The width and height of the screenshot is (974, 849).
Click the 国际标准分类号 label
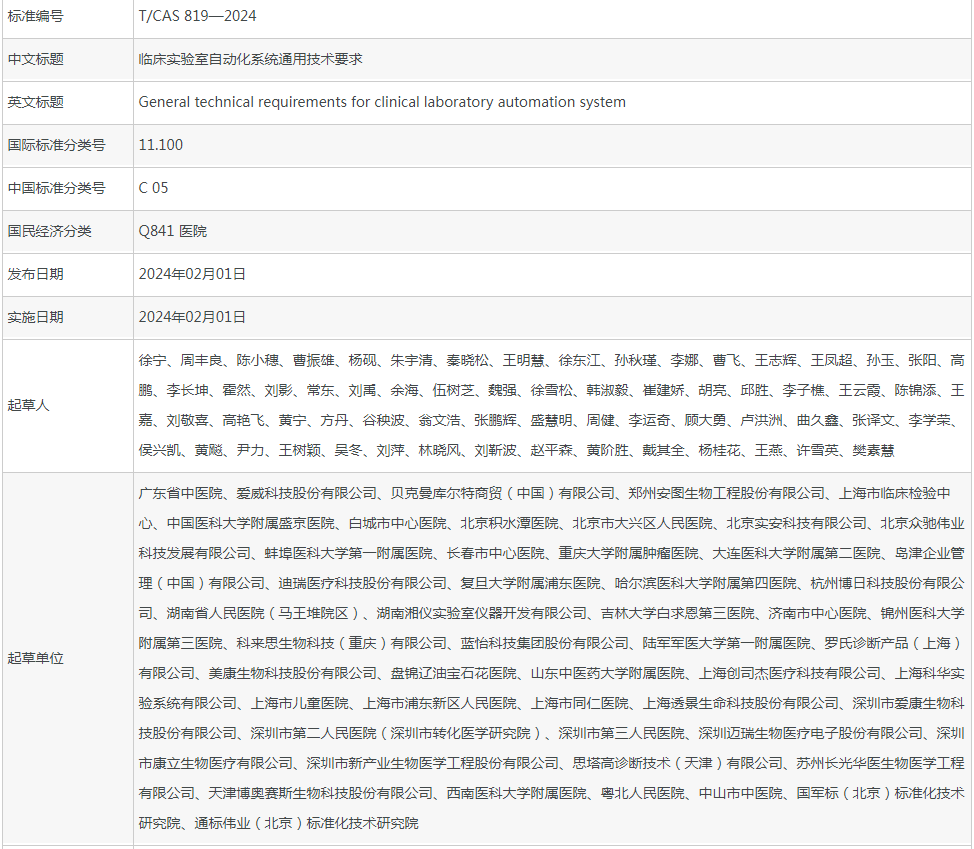pyautogui.click(x=57, y=145)
